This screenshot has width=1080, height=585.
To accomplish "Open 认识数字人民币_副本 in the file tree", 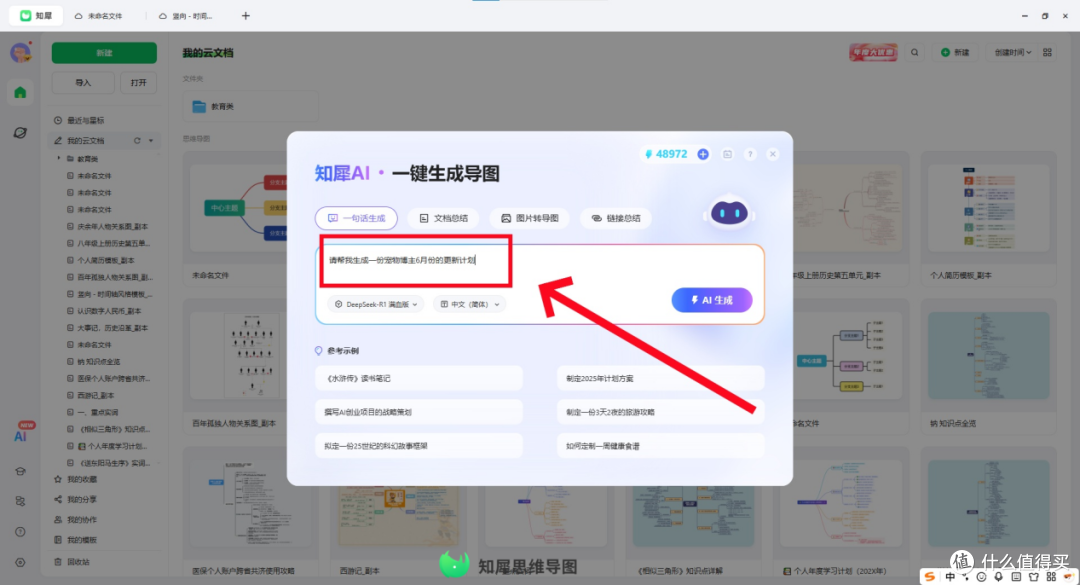I will (x=105, y=311).
